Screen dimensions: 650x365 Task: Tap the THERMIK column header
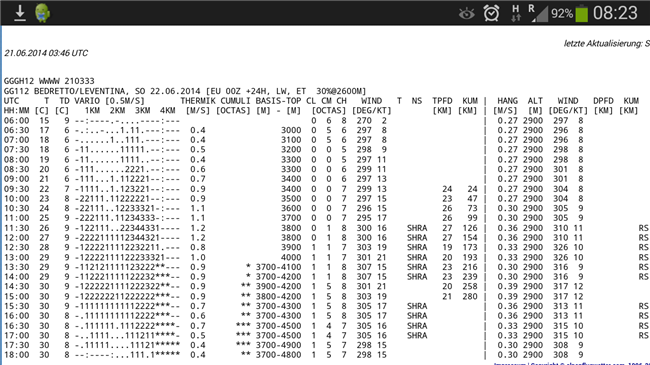click(198, 101)
